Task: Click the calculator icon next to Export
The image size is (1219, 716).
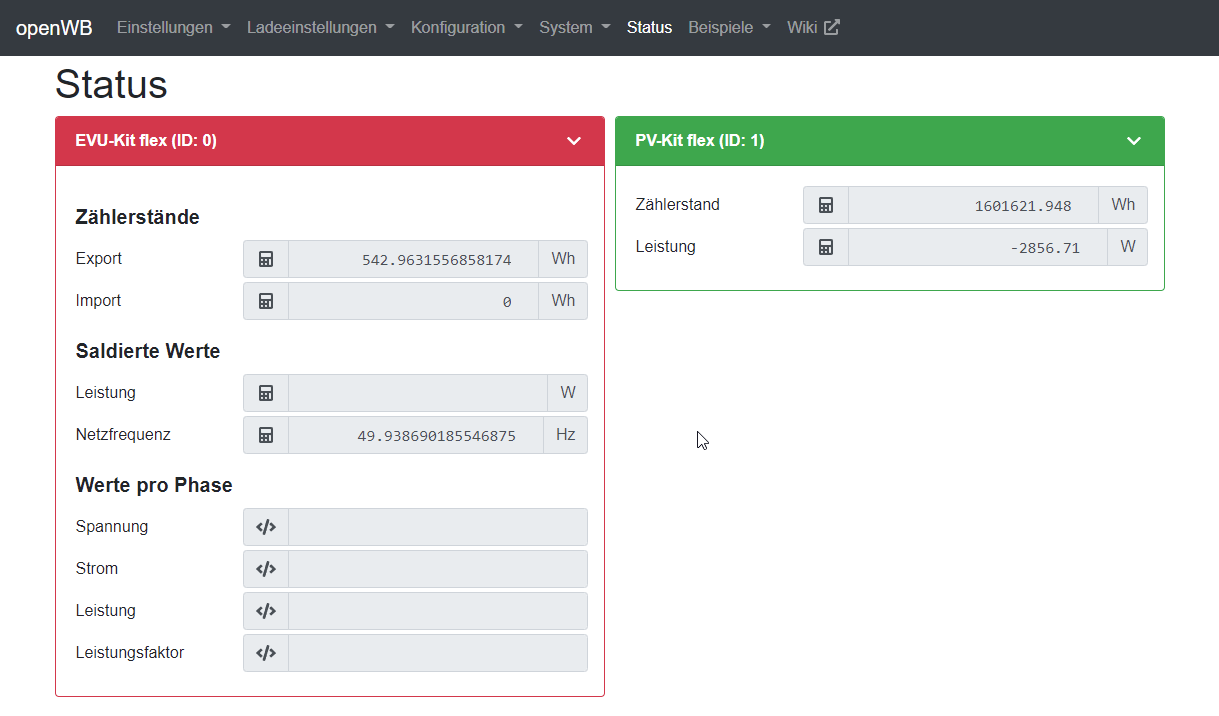Action: [266, 259]
